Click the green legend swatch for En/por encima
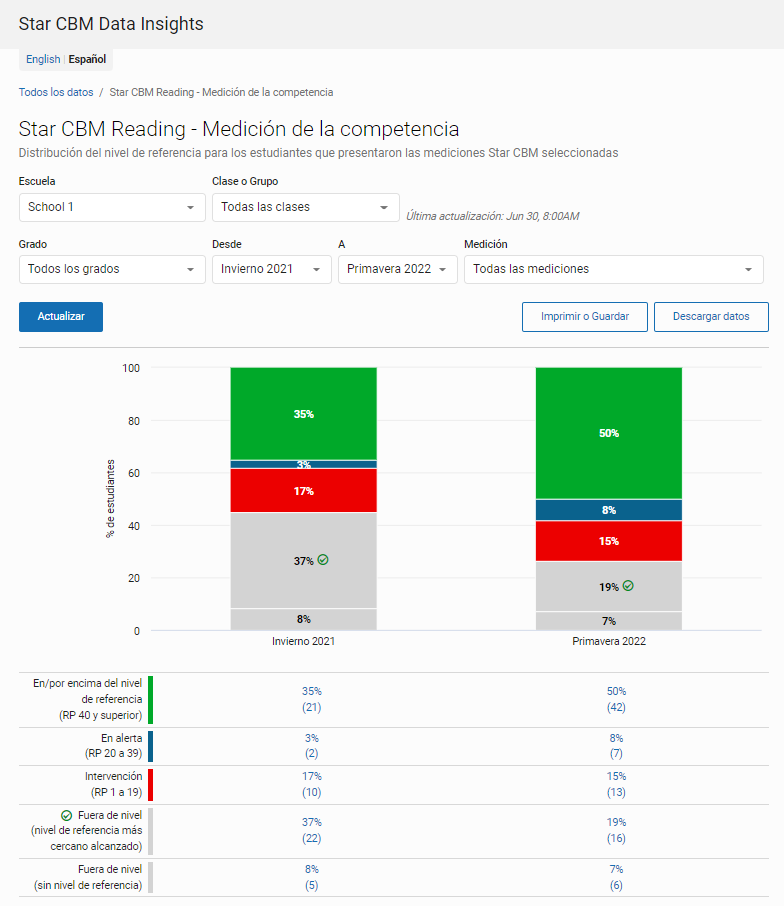784x906 pixels. pyautogui.click(x=150, y=700)
